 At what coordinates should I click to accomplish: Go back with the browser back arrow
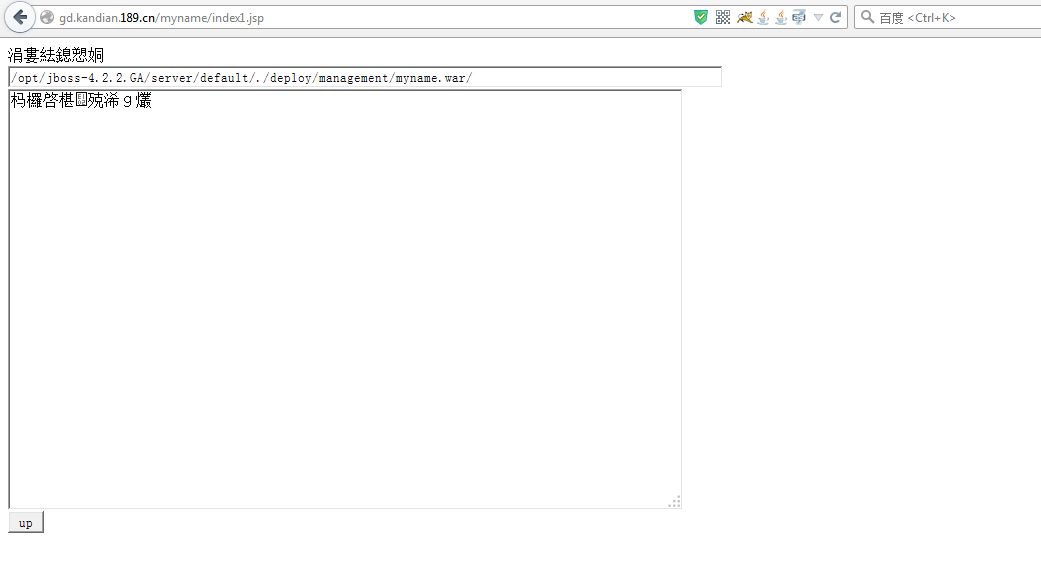coord(20,17)
